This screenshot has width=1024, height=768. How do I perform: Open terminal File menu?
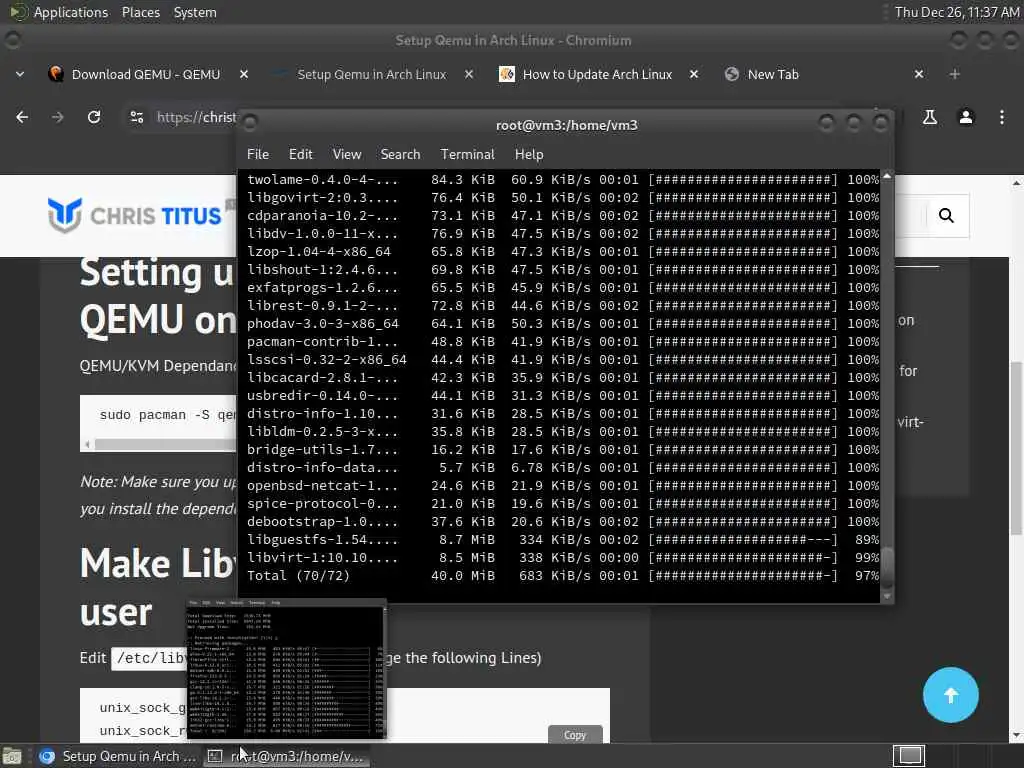click(x=257, y=154)
